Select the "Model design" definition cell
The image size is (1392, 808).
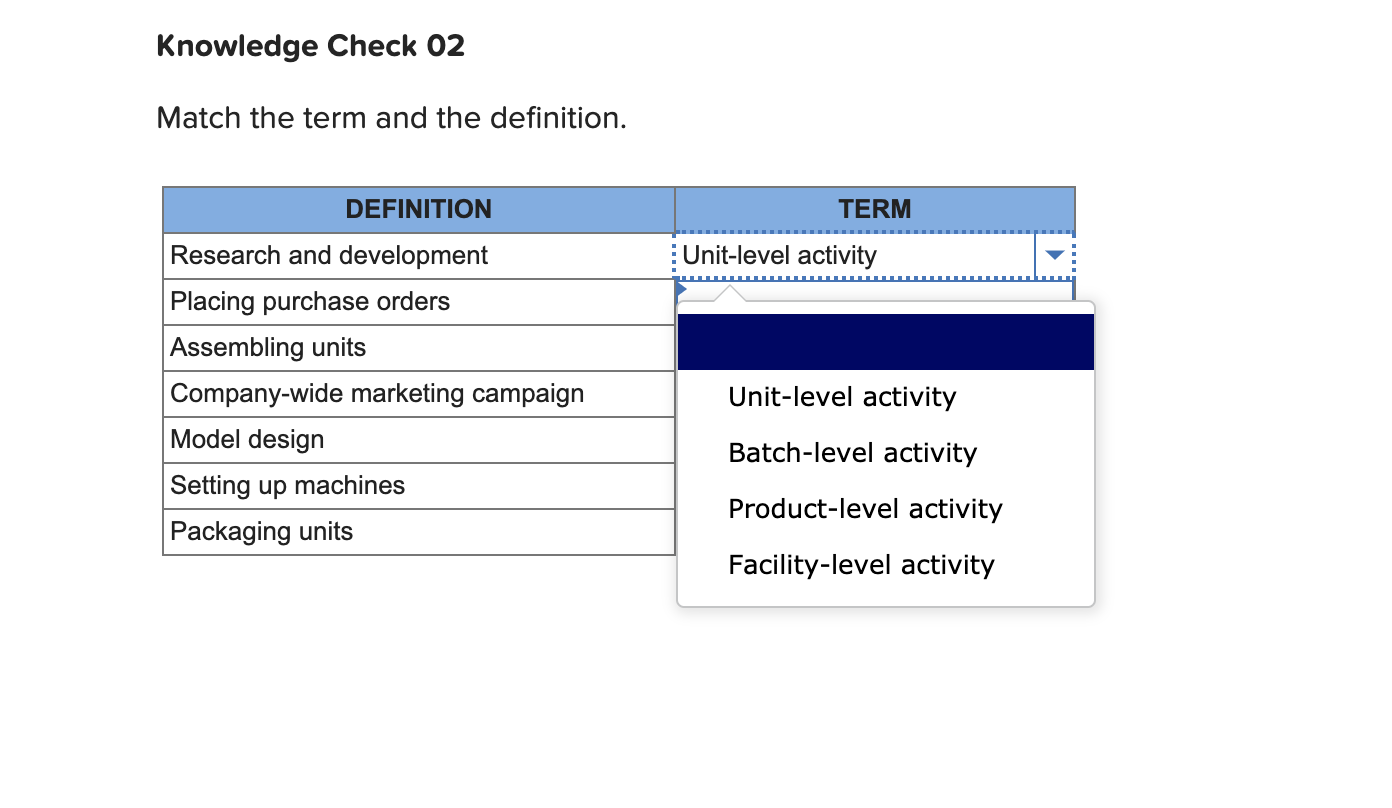pos(246,439)
